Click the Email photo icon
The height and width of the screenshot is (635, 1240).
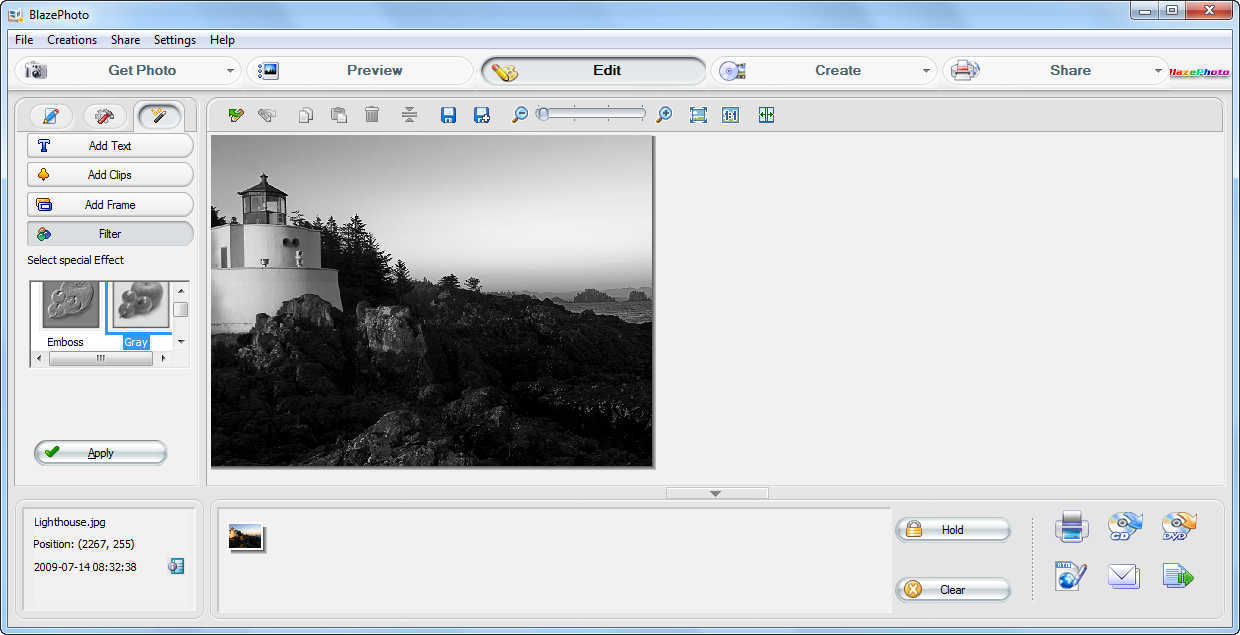[x=1124, y=577]
